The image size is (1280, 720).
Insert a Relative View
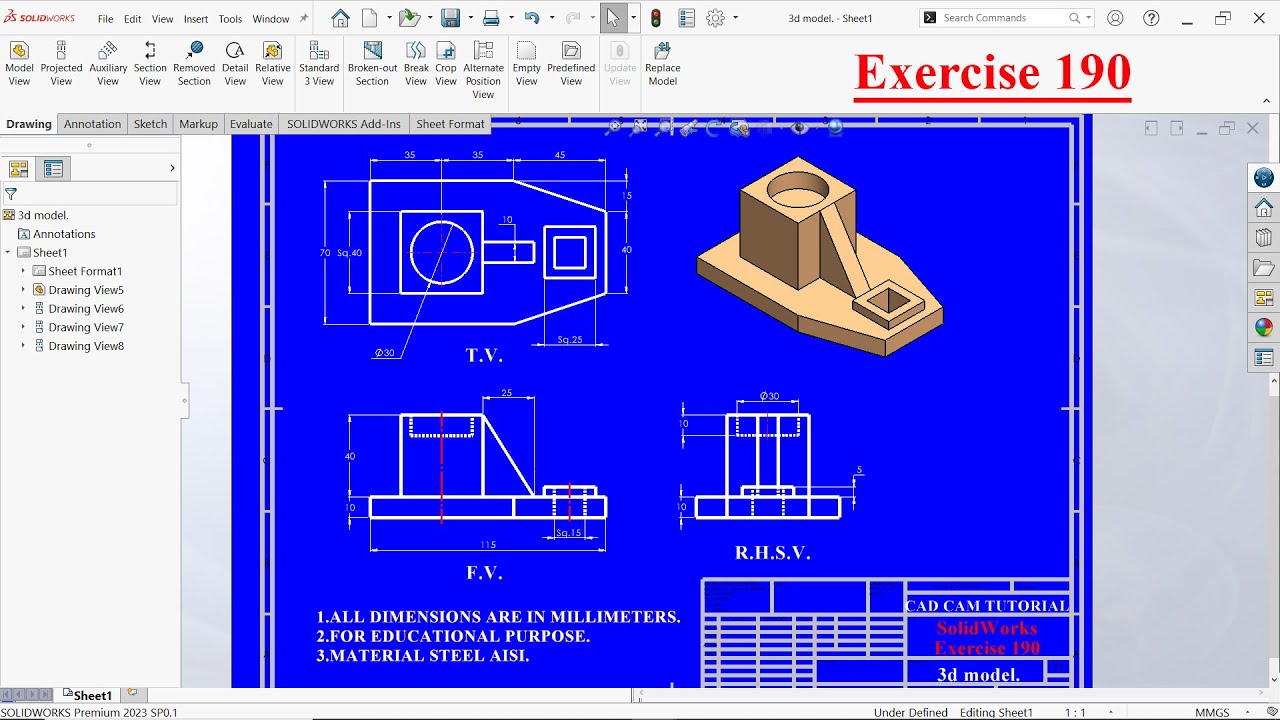coord(272,64)
